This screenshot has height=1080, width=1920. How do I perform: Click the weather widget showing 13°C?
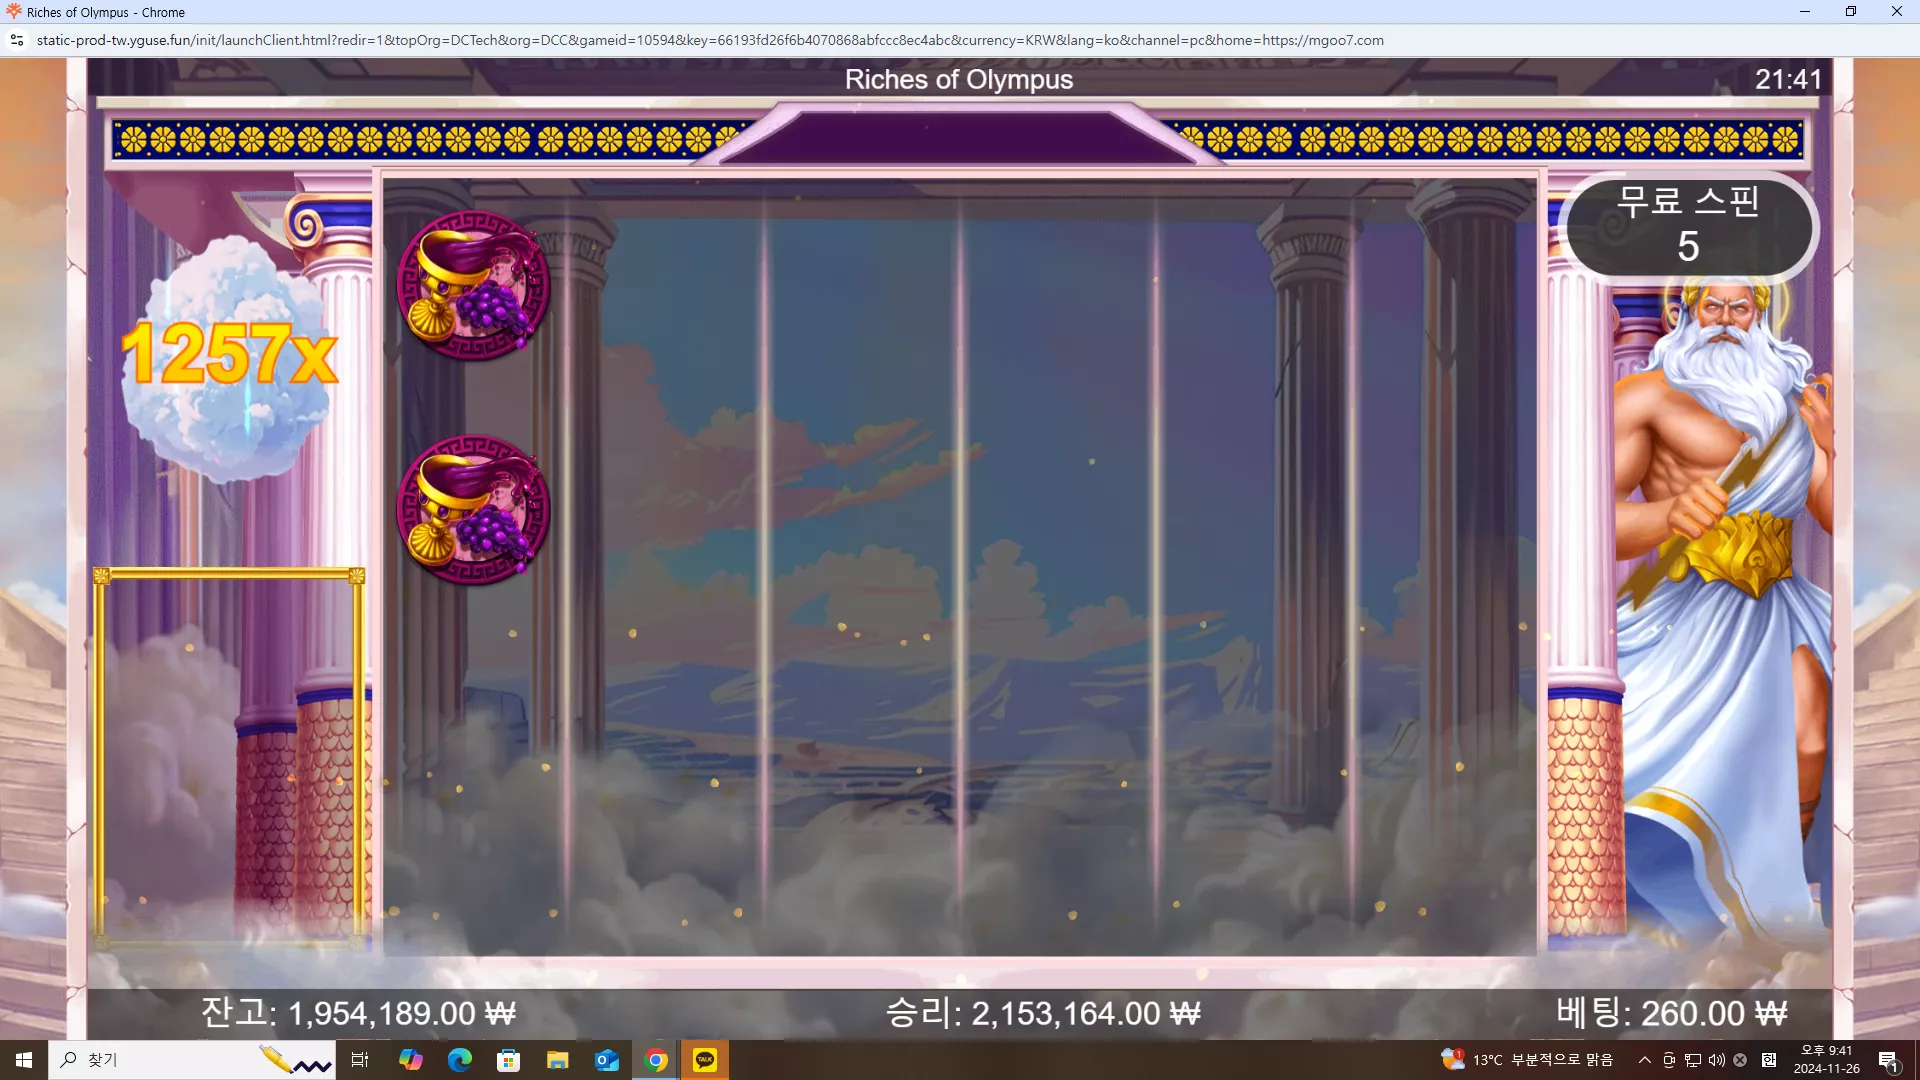[x=1527, y=1060]
